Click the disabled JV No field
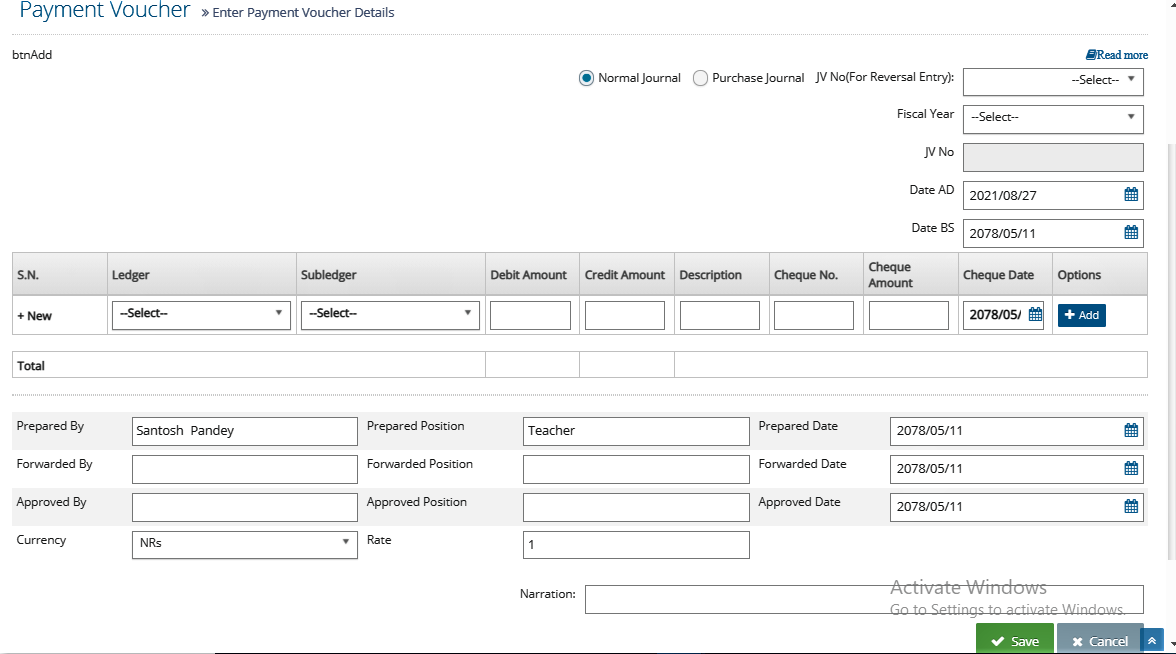1176x654 pixels. [x=1053, y=158]
